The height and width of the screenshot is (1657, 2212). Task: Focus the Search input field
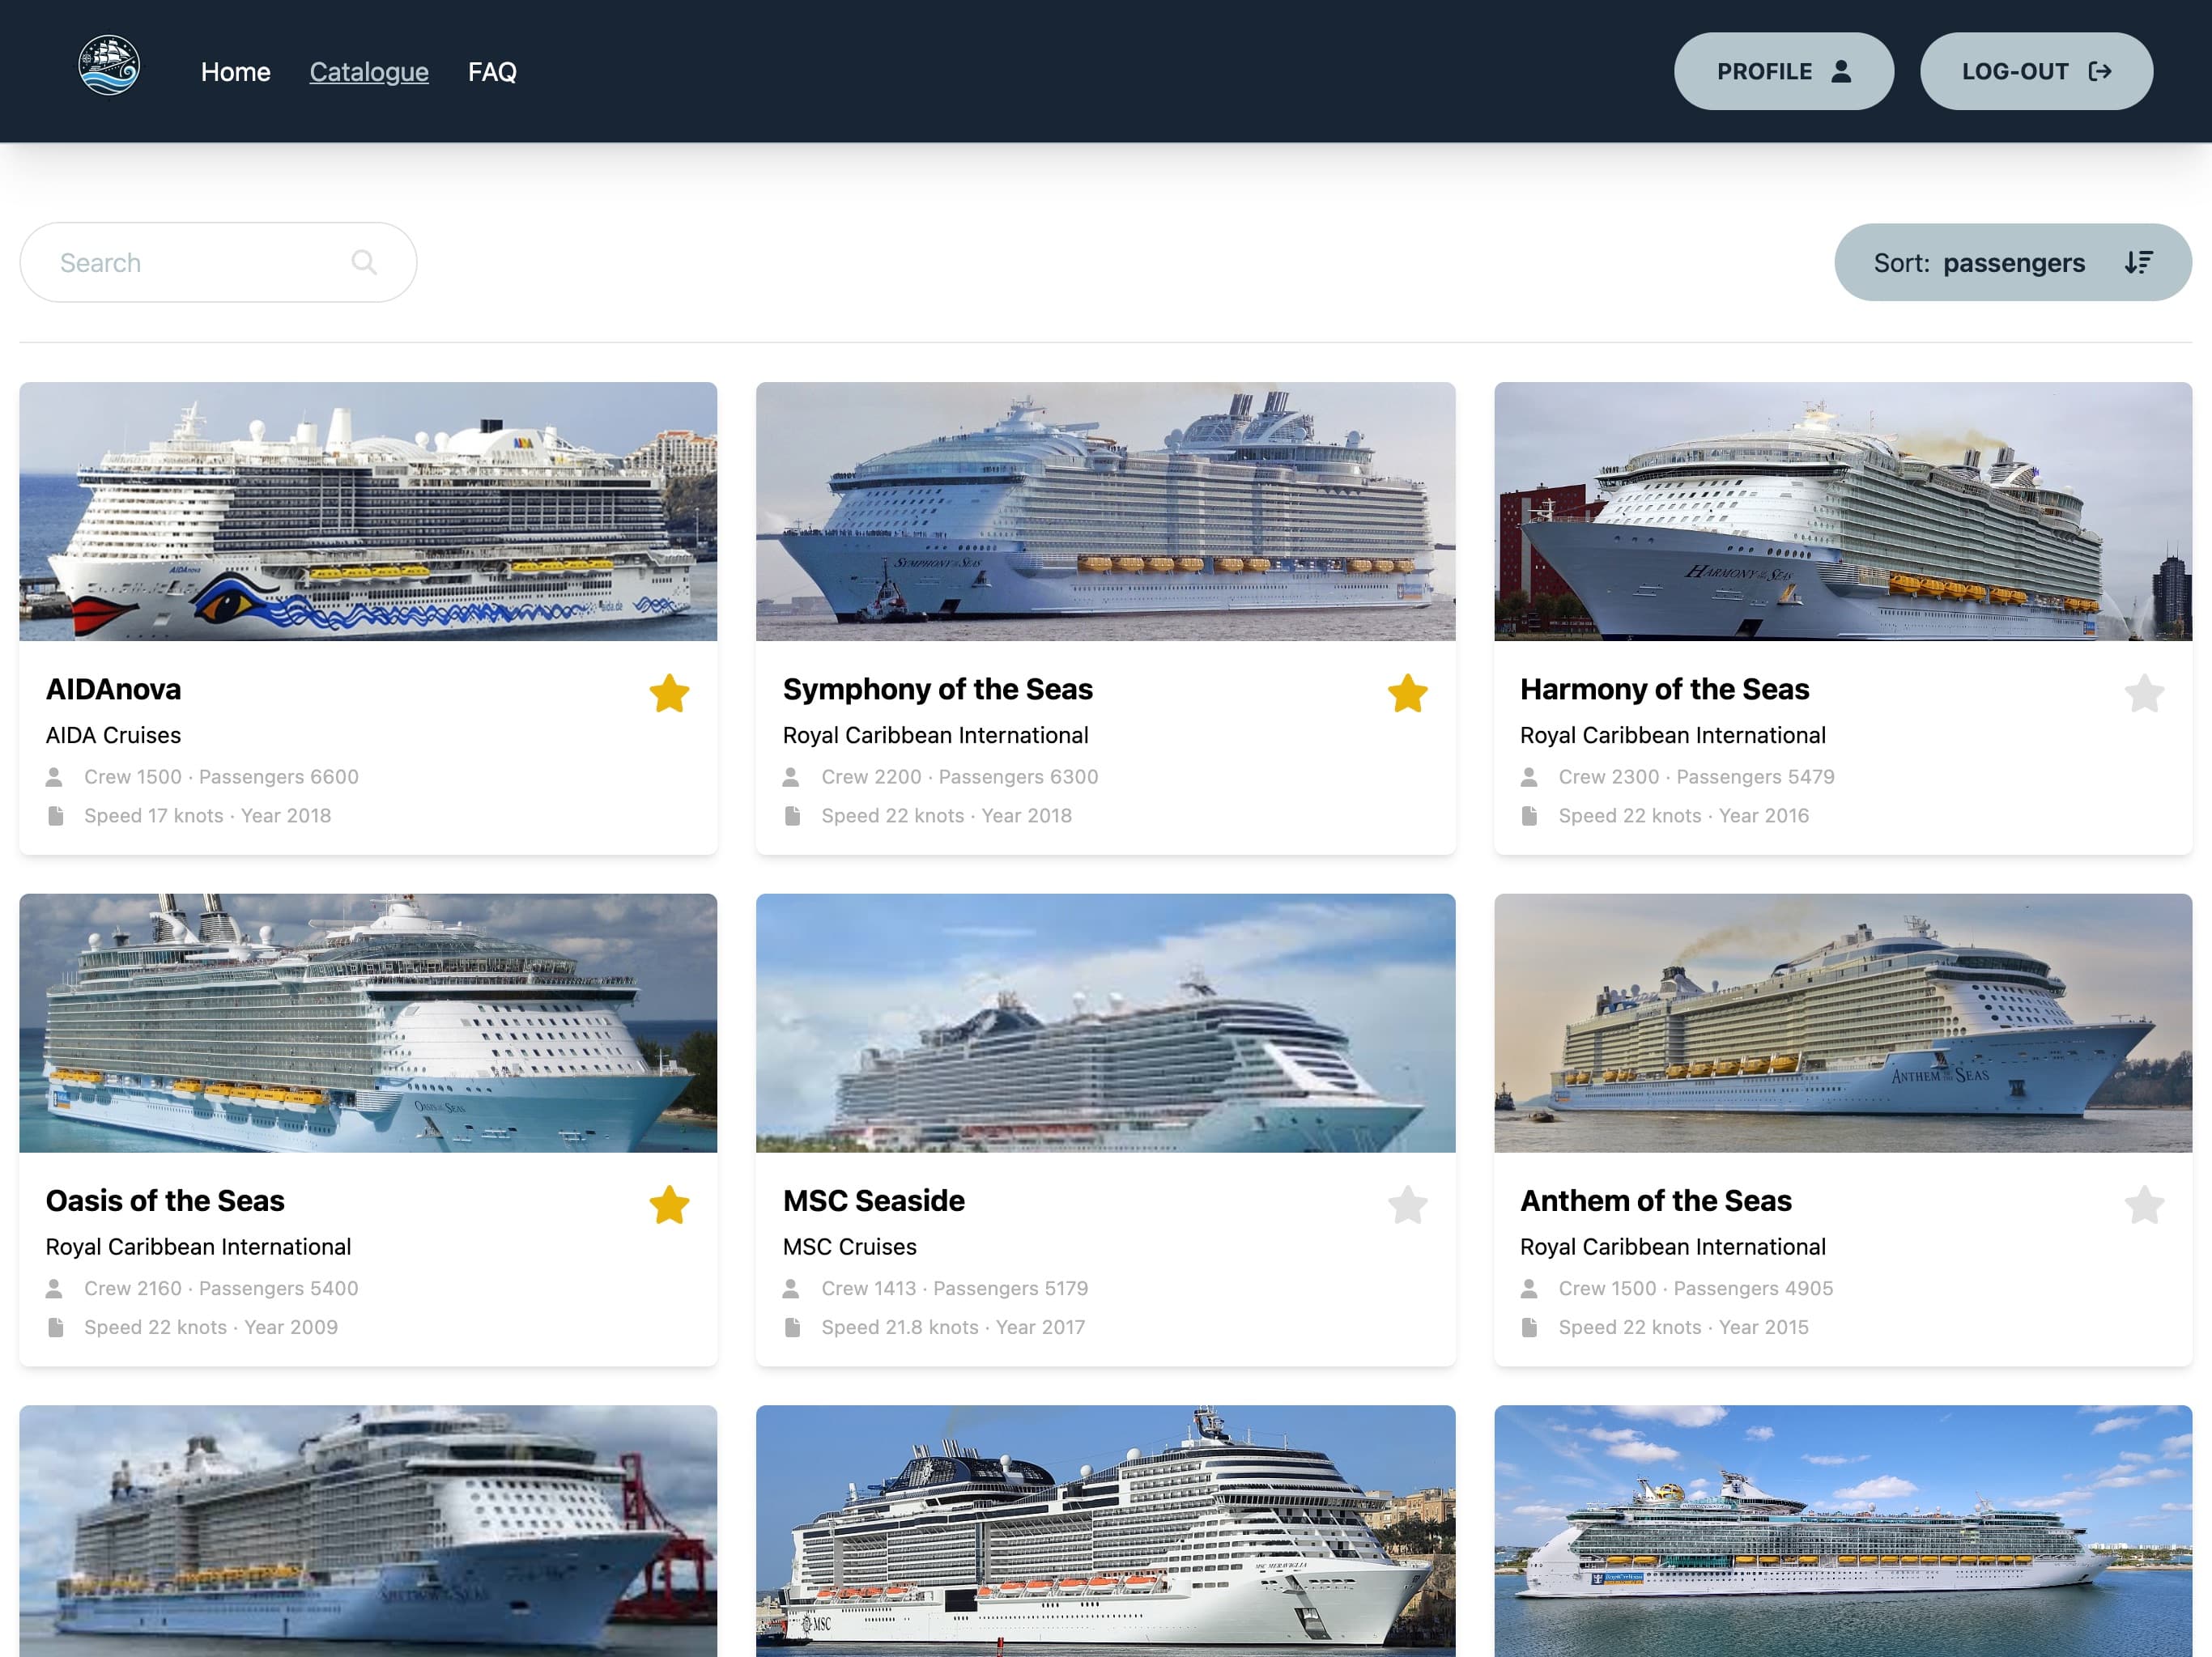(218, 262)
